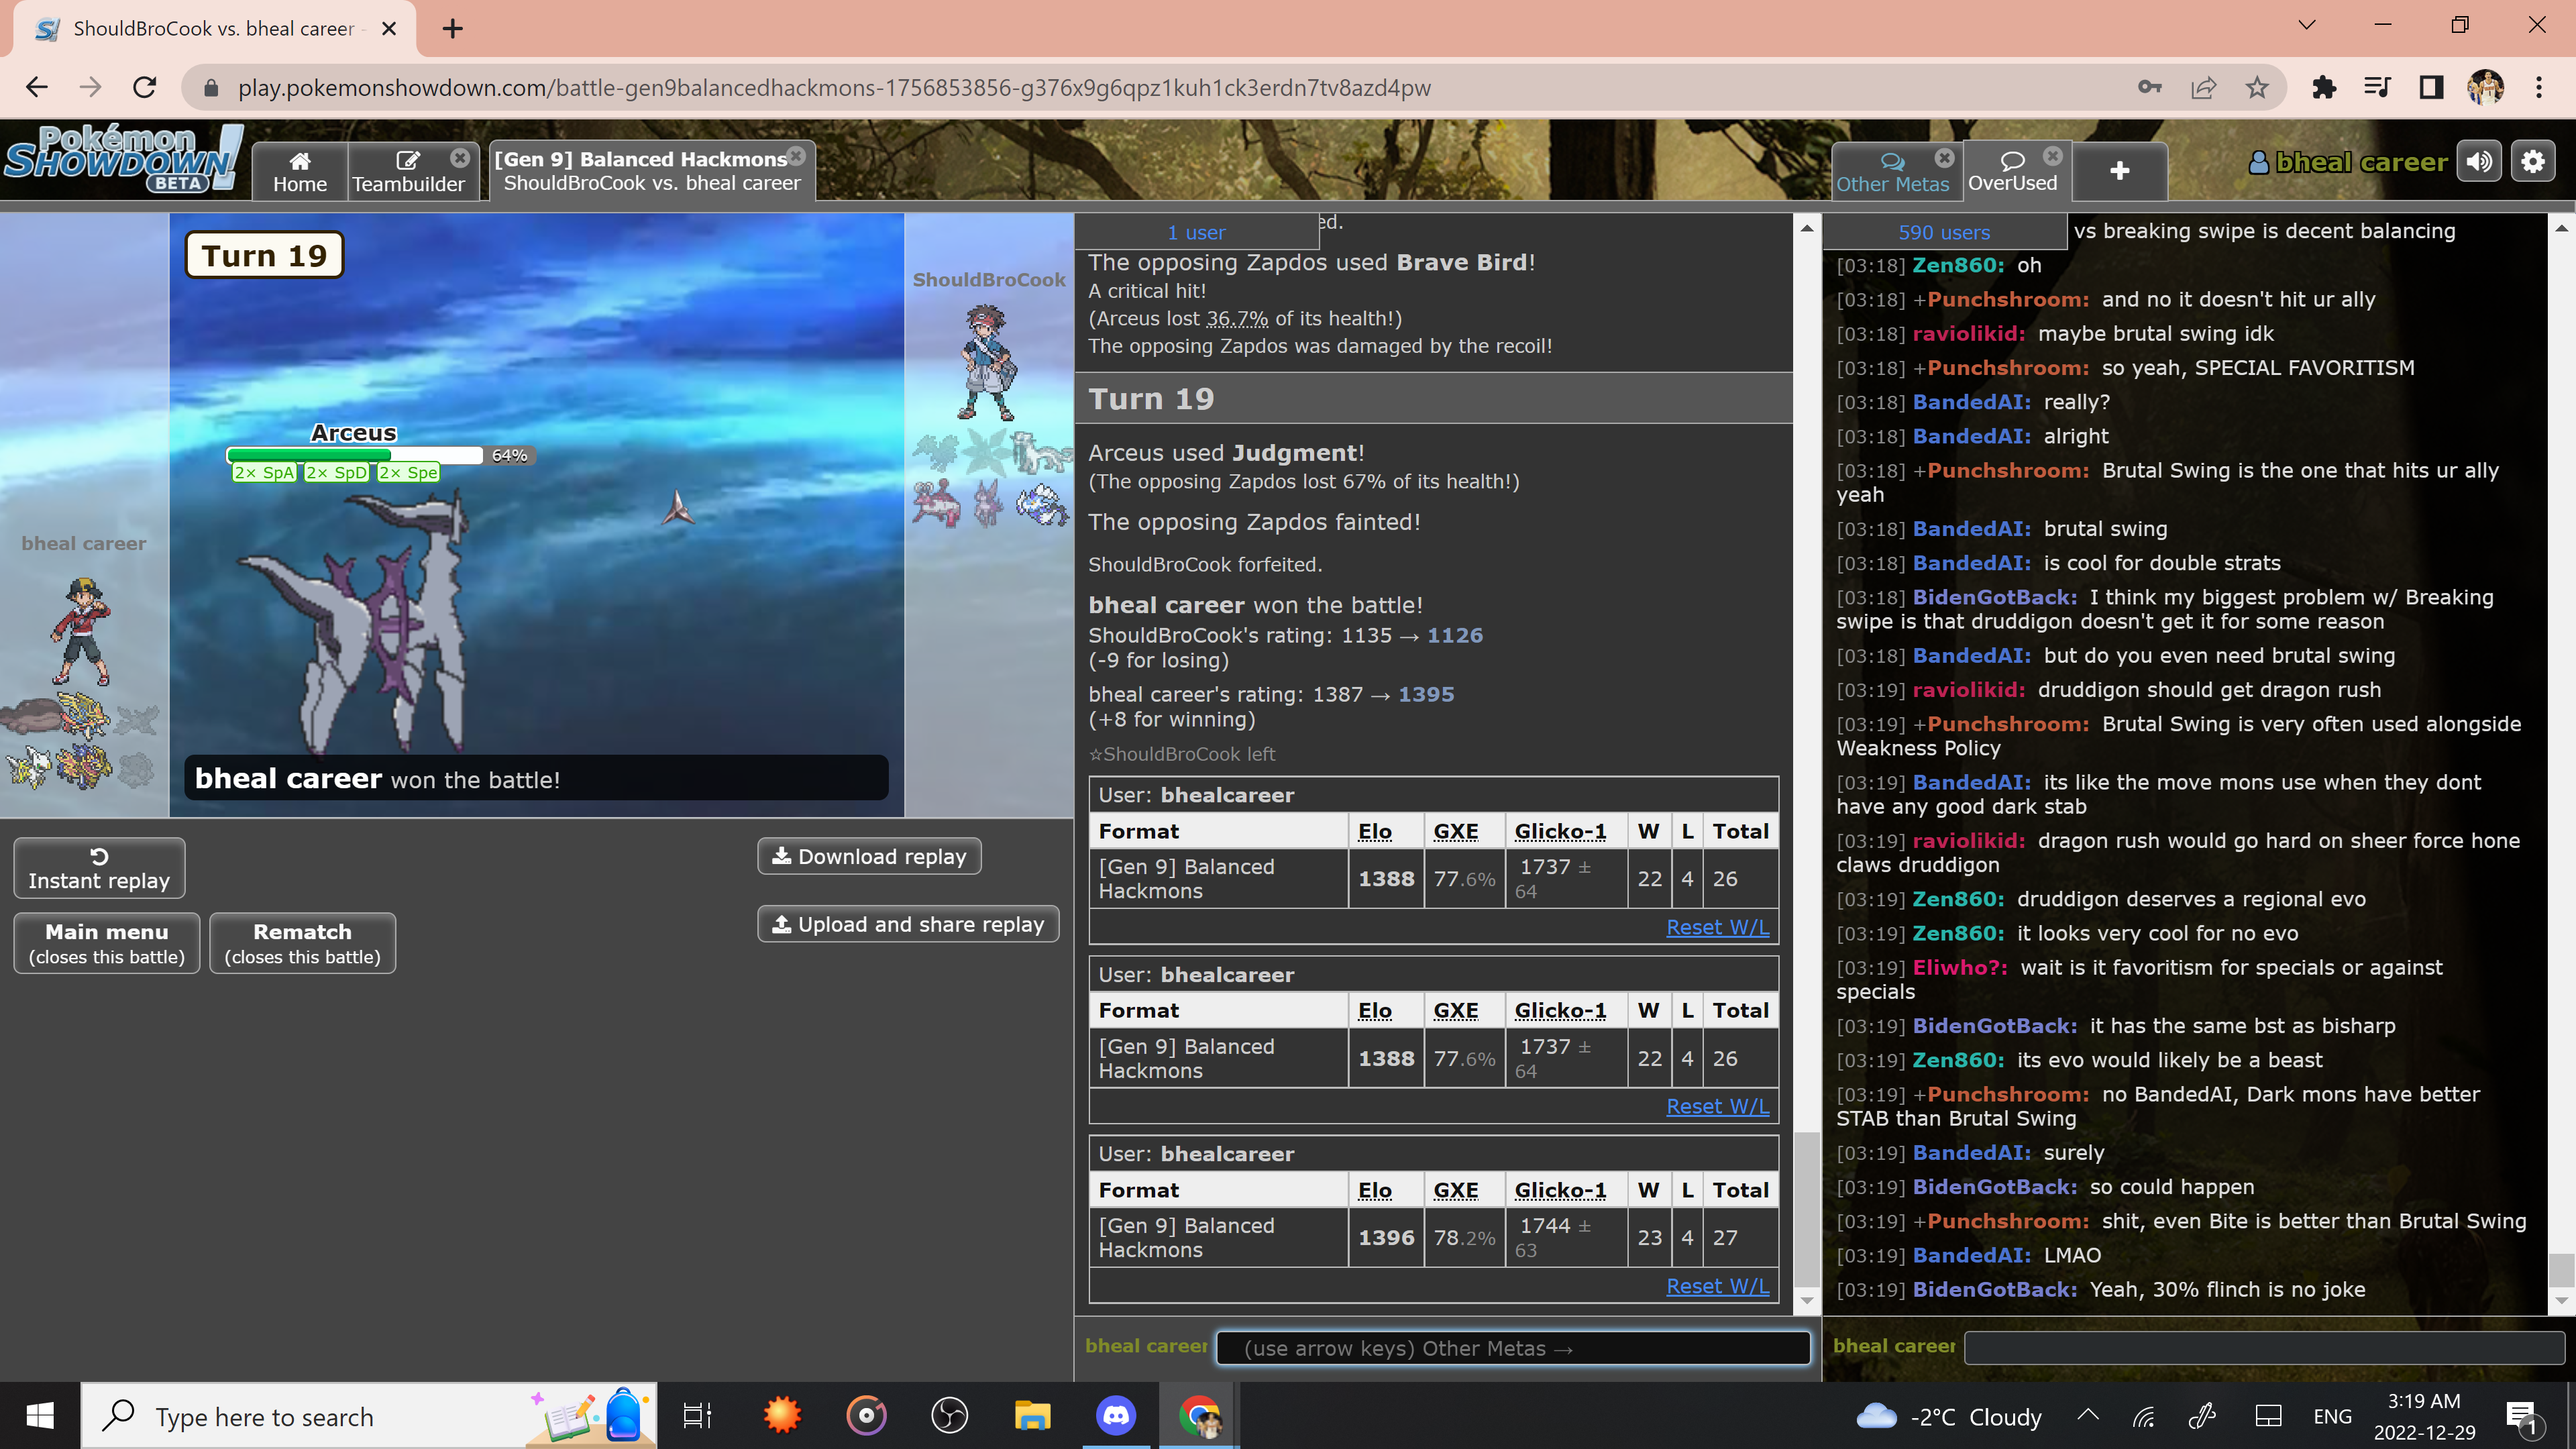Go back with the browser back arrow
2576x1449 pixels.
[37, 88]
